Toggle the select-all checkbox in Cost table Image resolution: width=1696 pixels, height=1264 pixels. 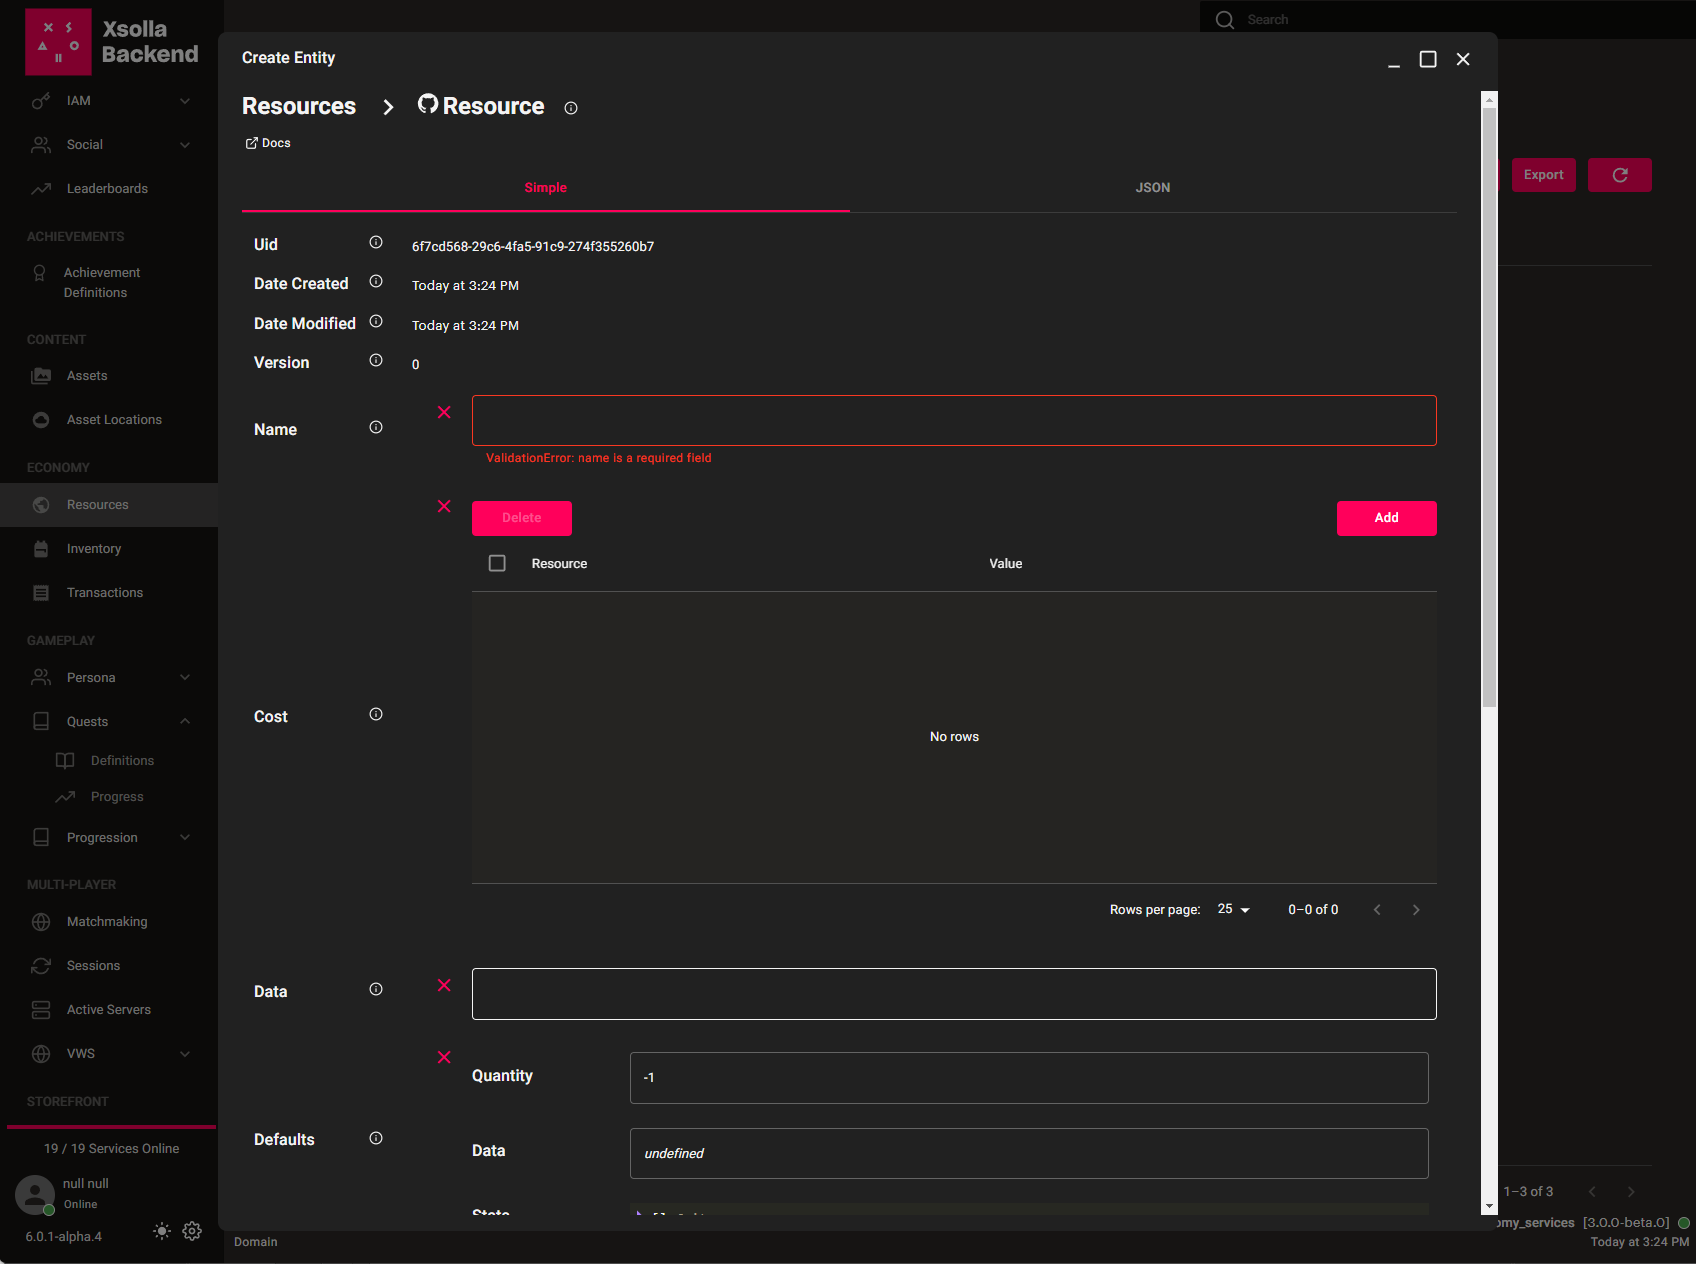point(497,563)
